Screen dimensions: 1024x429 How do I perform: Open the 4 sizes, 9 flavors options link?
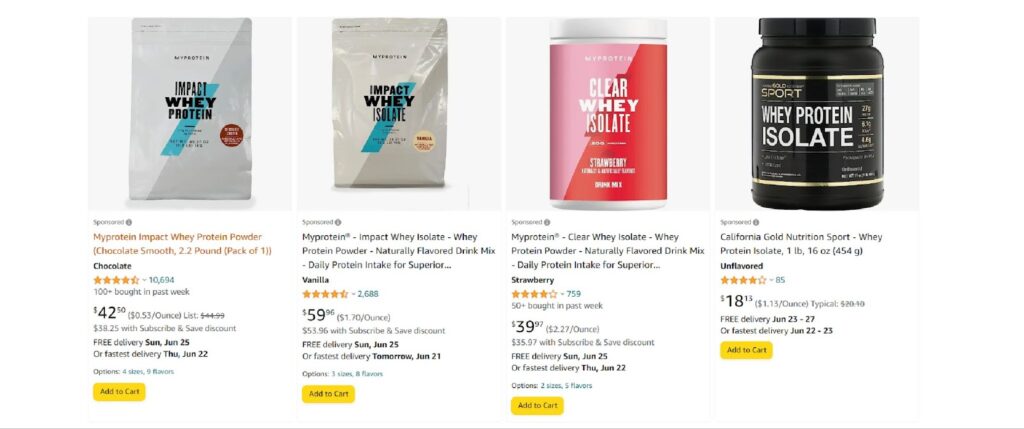(148, 372)
